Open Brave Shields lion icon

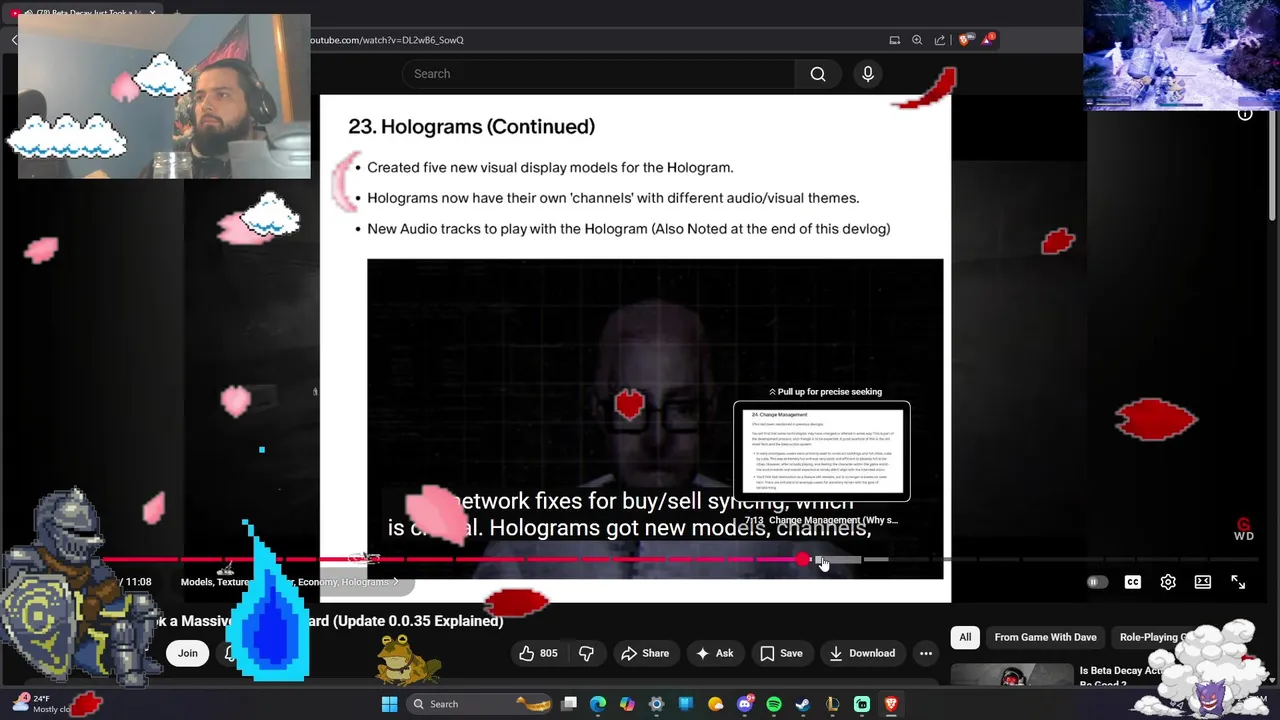tap(964, 40)
